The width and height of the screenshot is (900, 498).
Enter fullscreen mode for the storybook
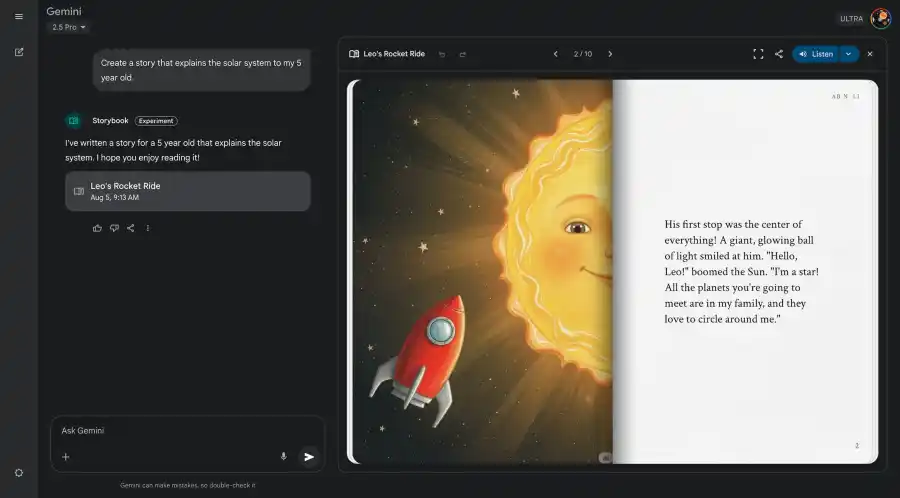pos(758,54)
